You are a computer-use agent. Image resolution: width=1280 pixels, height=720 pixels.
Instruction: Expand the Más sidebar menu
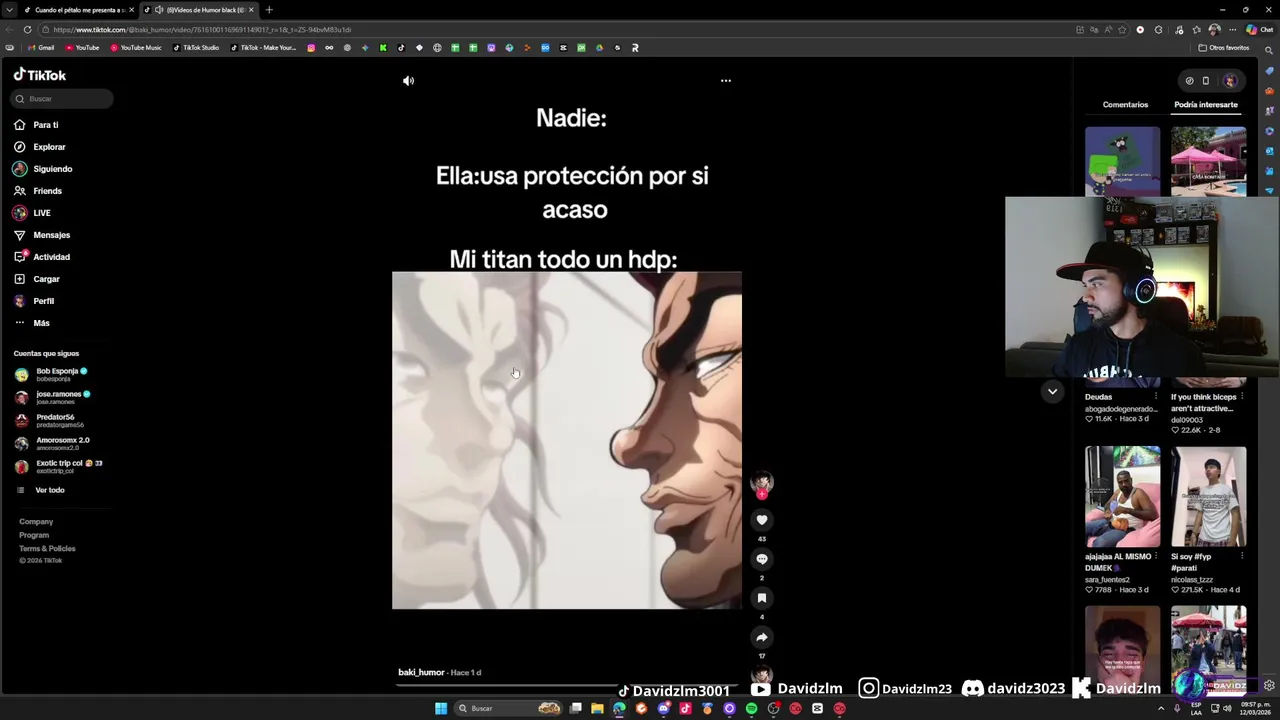(x=41, y=323)
